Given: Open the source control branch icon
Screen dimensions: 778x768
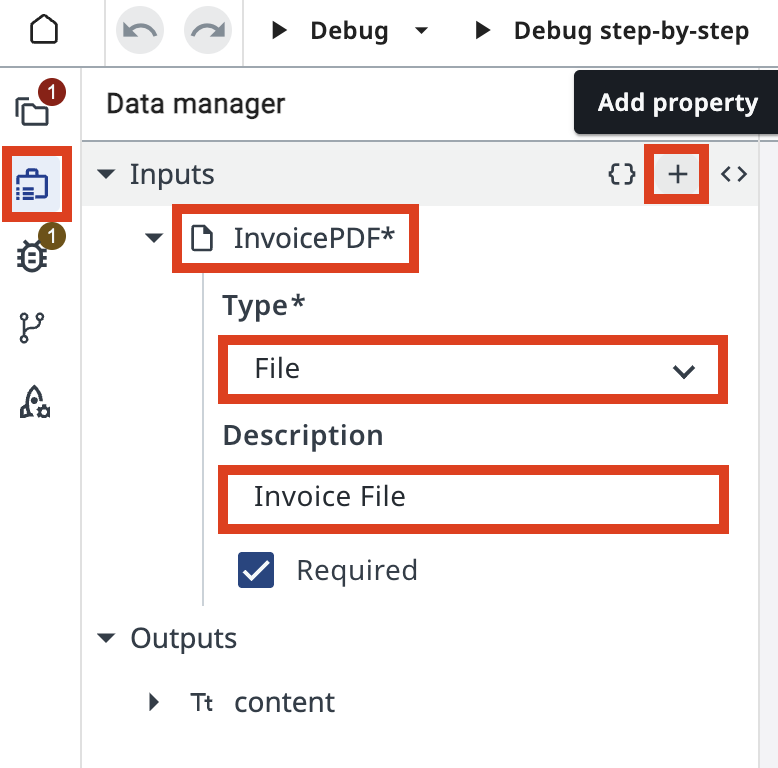Looking at the screenshot, I should pyautogui.click(x=31, y=328).
